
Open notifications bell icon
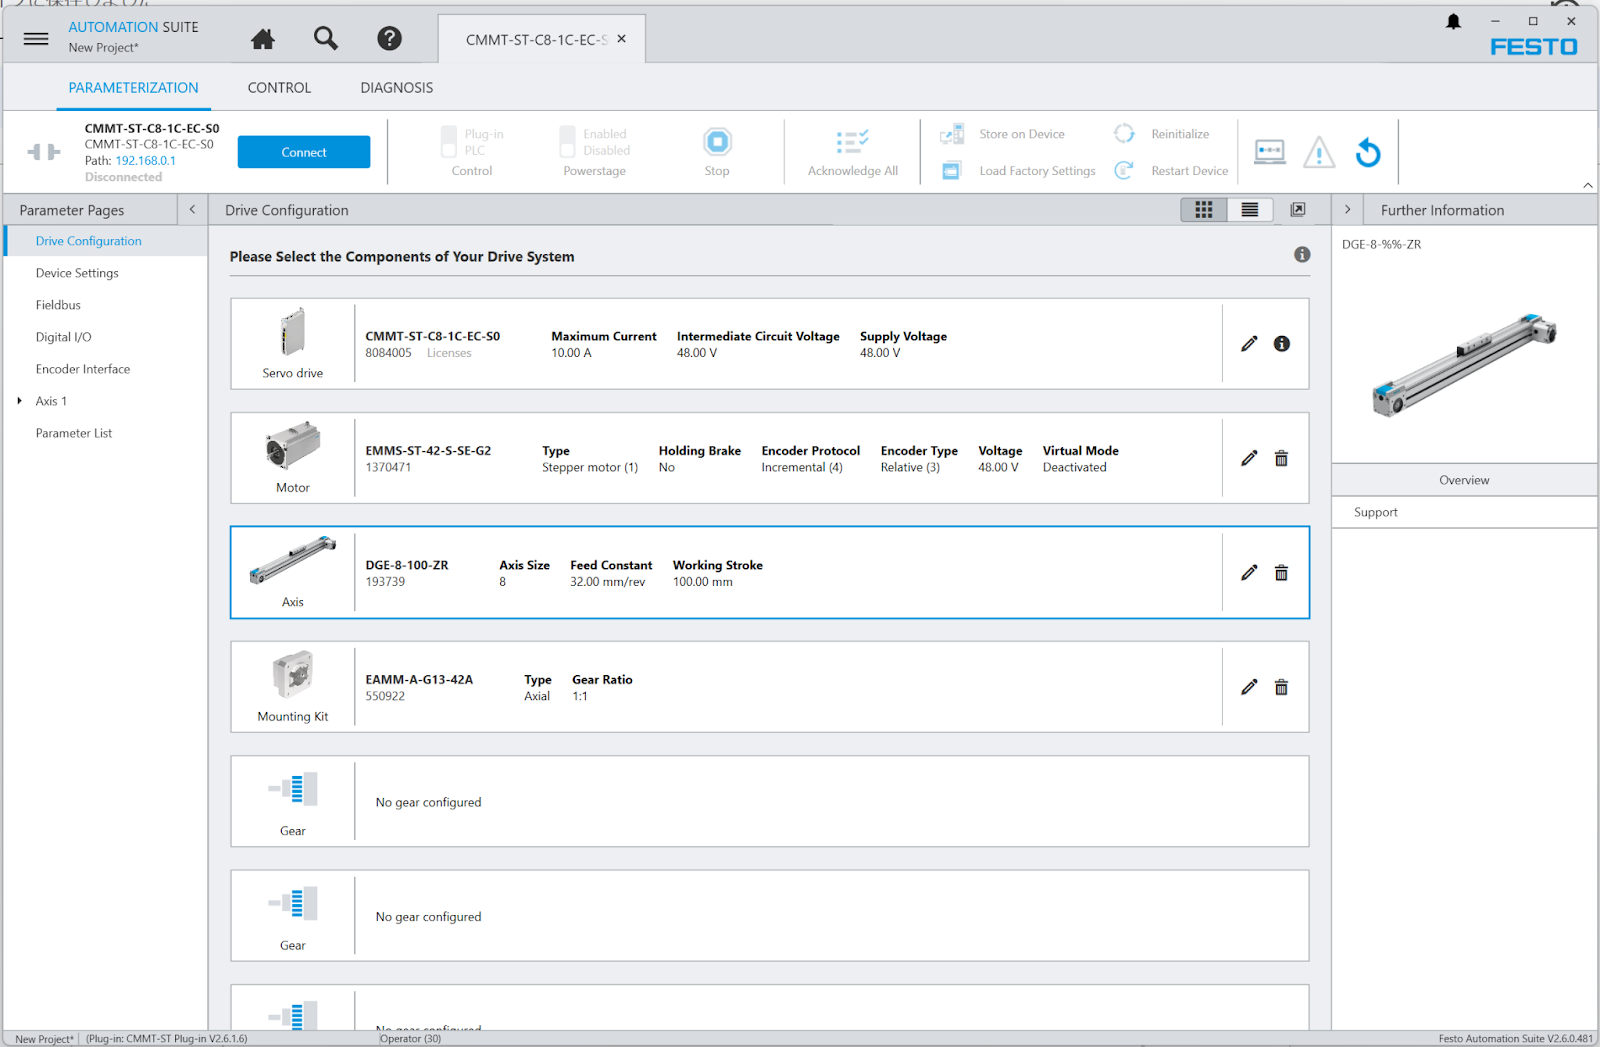point(1453,21)
